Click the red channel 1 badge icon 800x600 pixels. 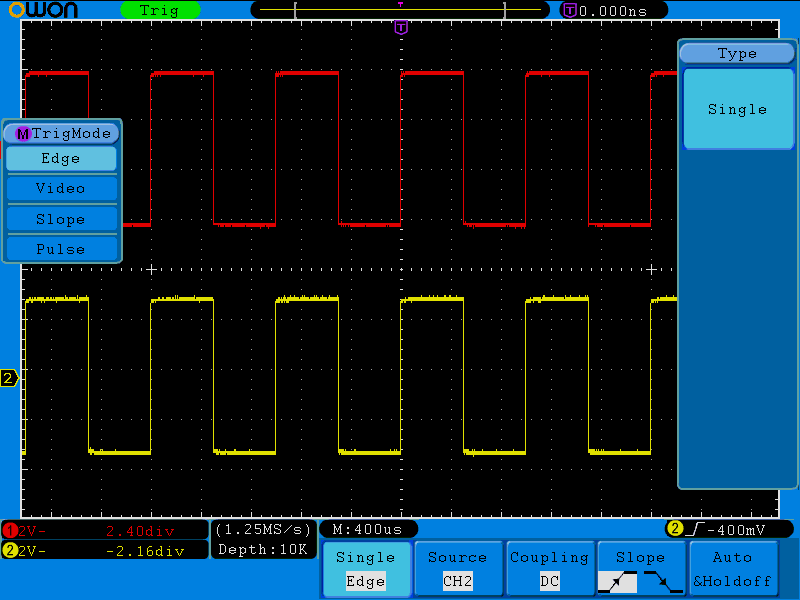tap(9, 530)
